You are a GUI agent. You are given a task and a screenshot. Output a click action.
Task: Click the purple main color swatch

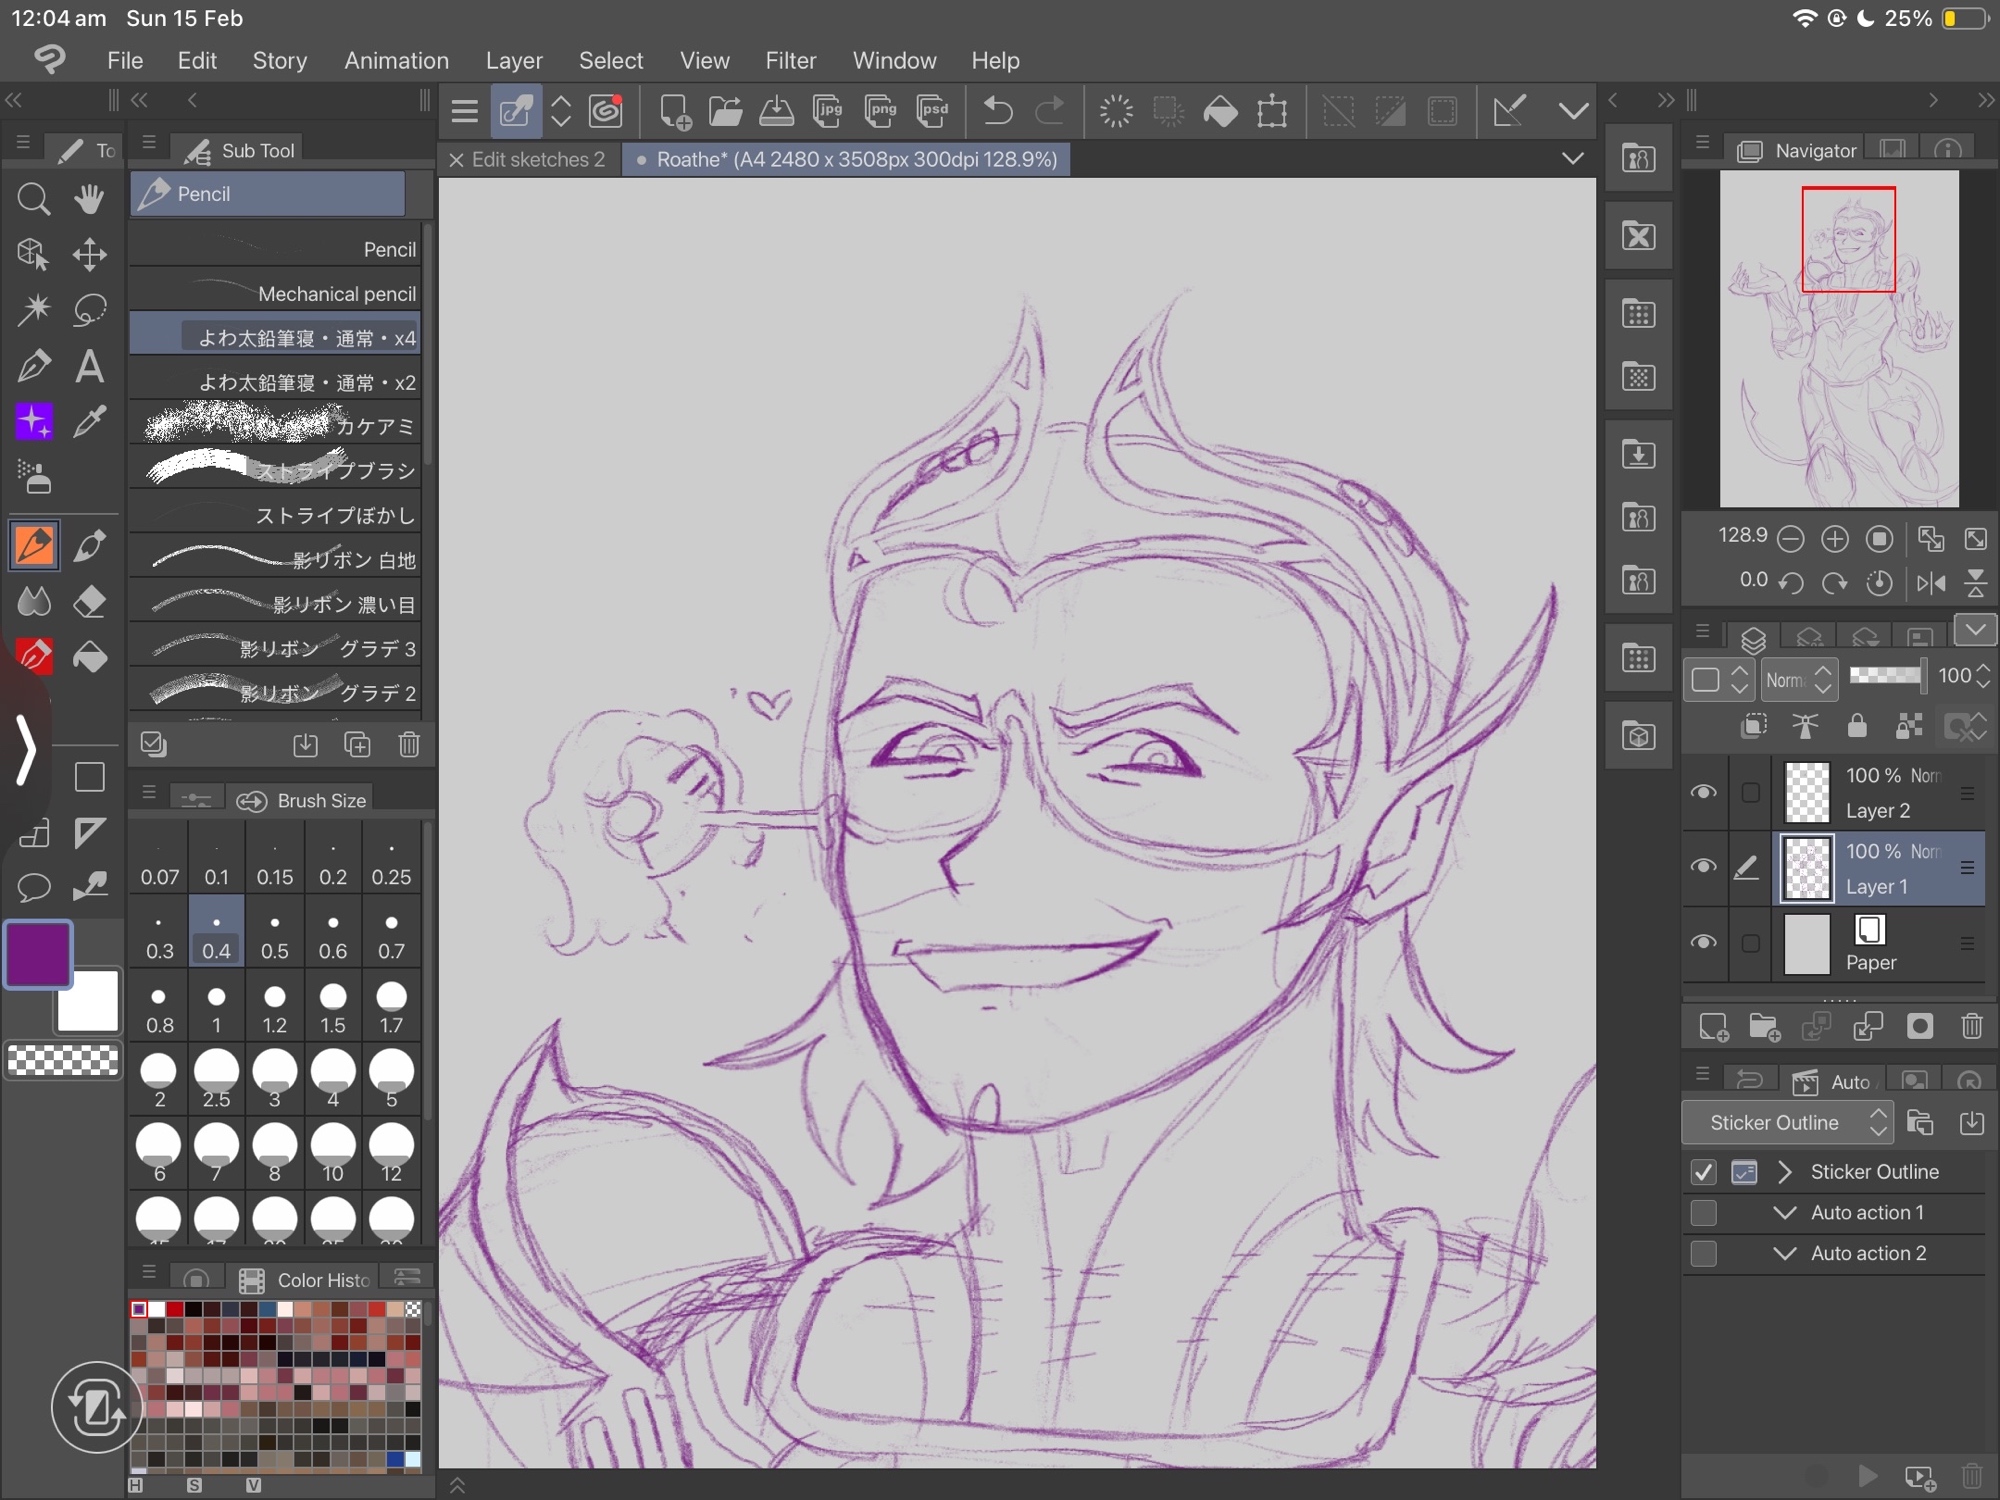point(38,954)
